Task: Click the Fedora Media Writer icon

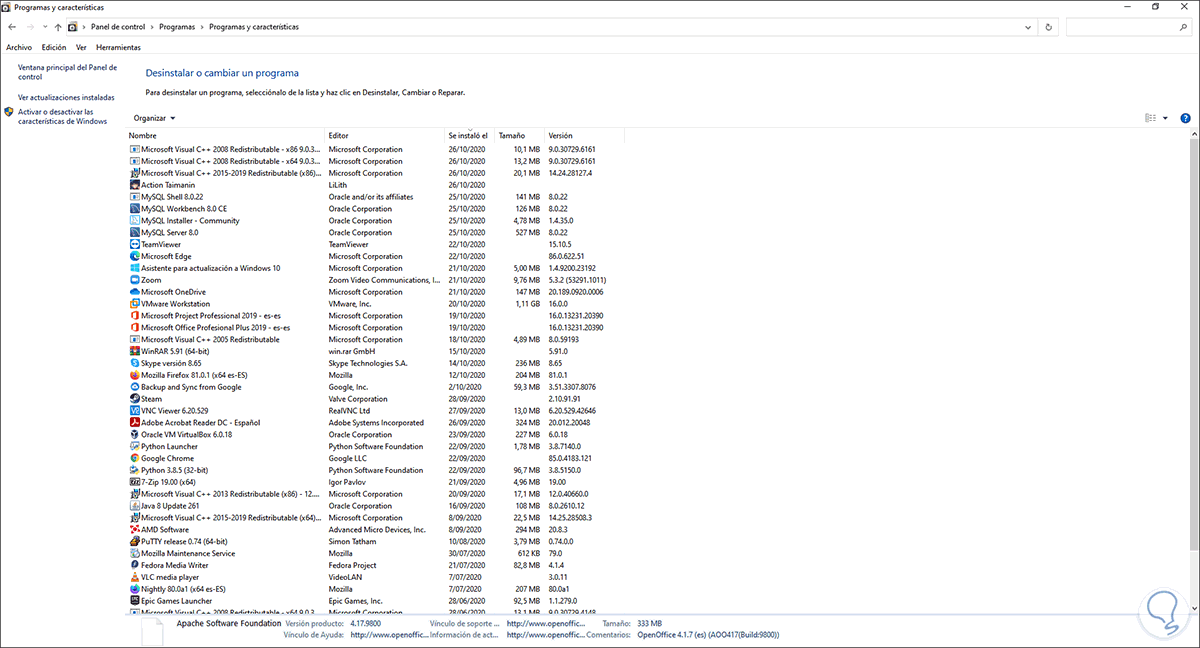Action: tap(134, 566)
